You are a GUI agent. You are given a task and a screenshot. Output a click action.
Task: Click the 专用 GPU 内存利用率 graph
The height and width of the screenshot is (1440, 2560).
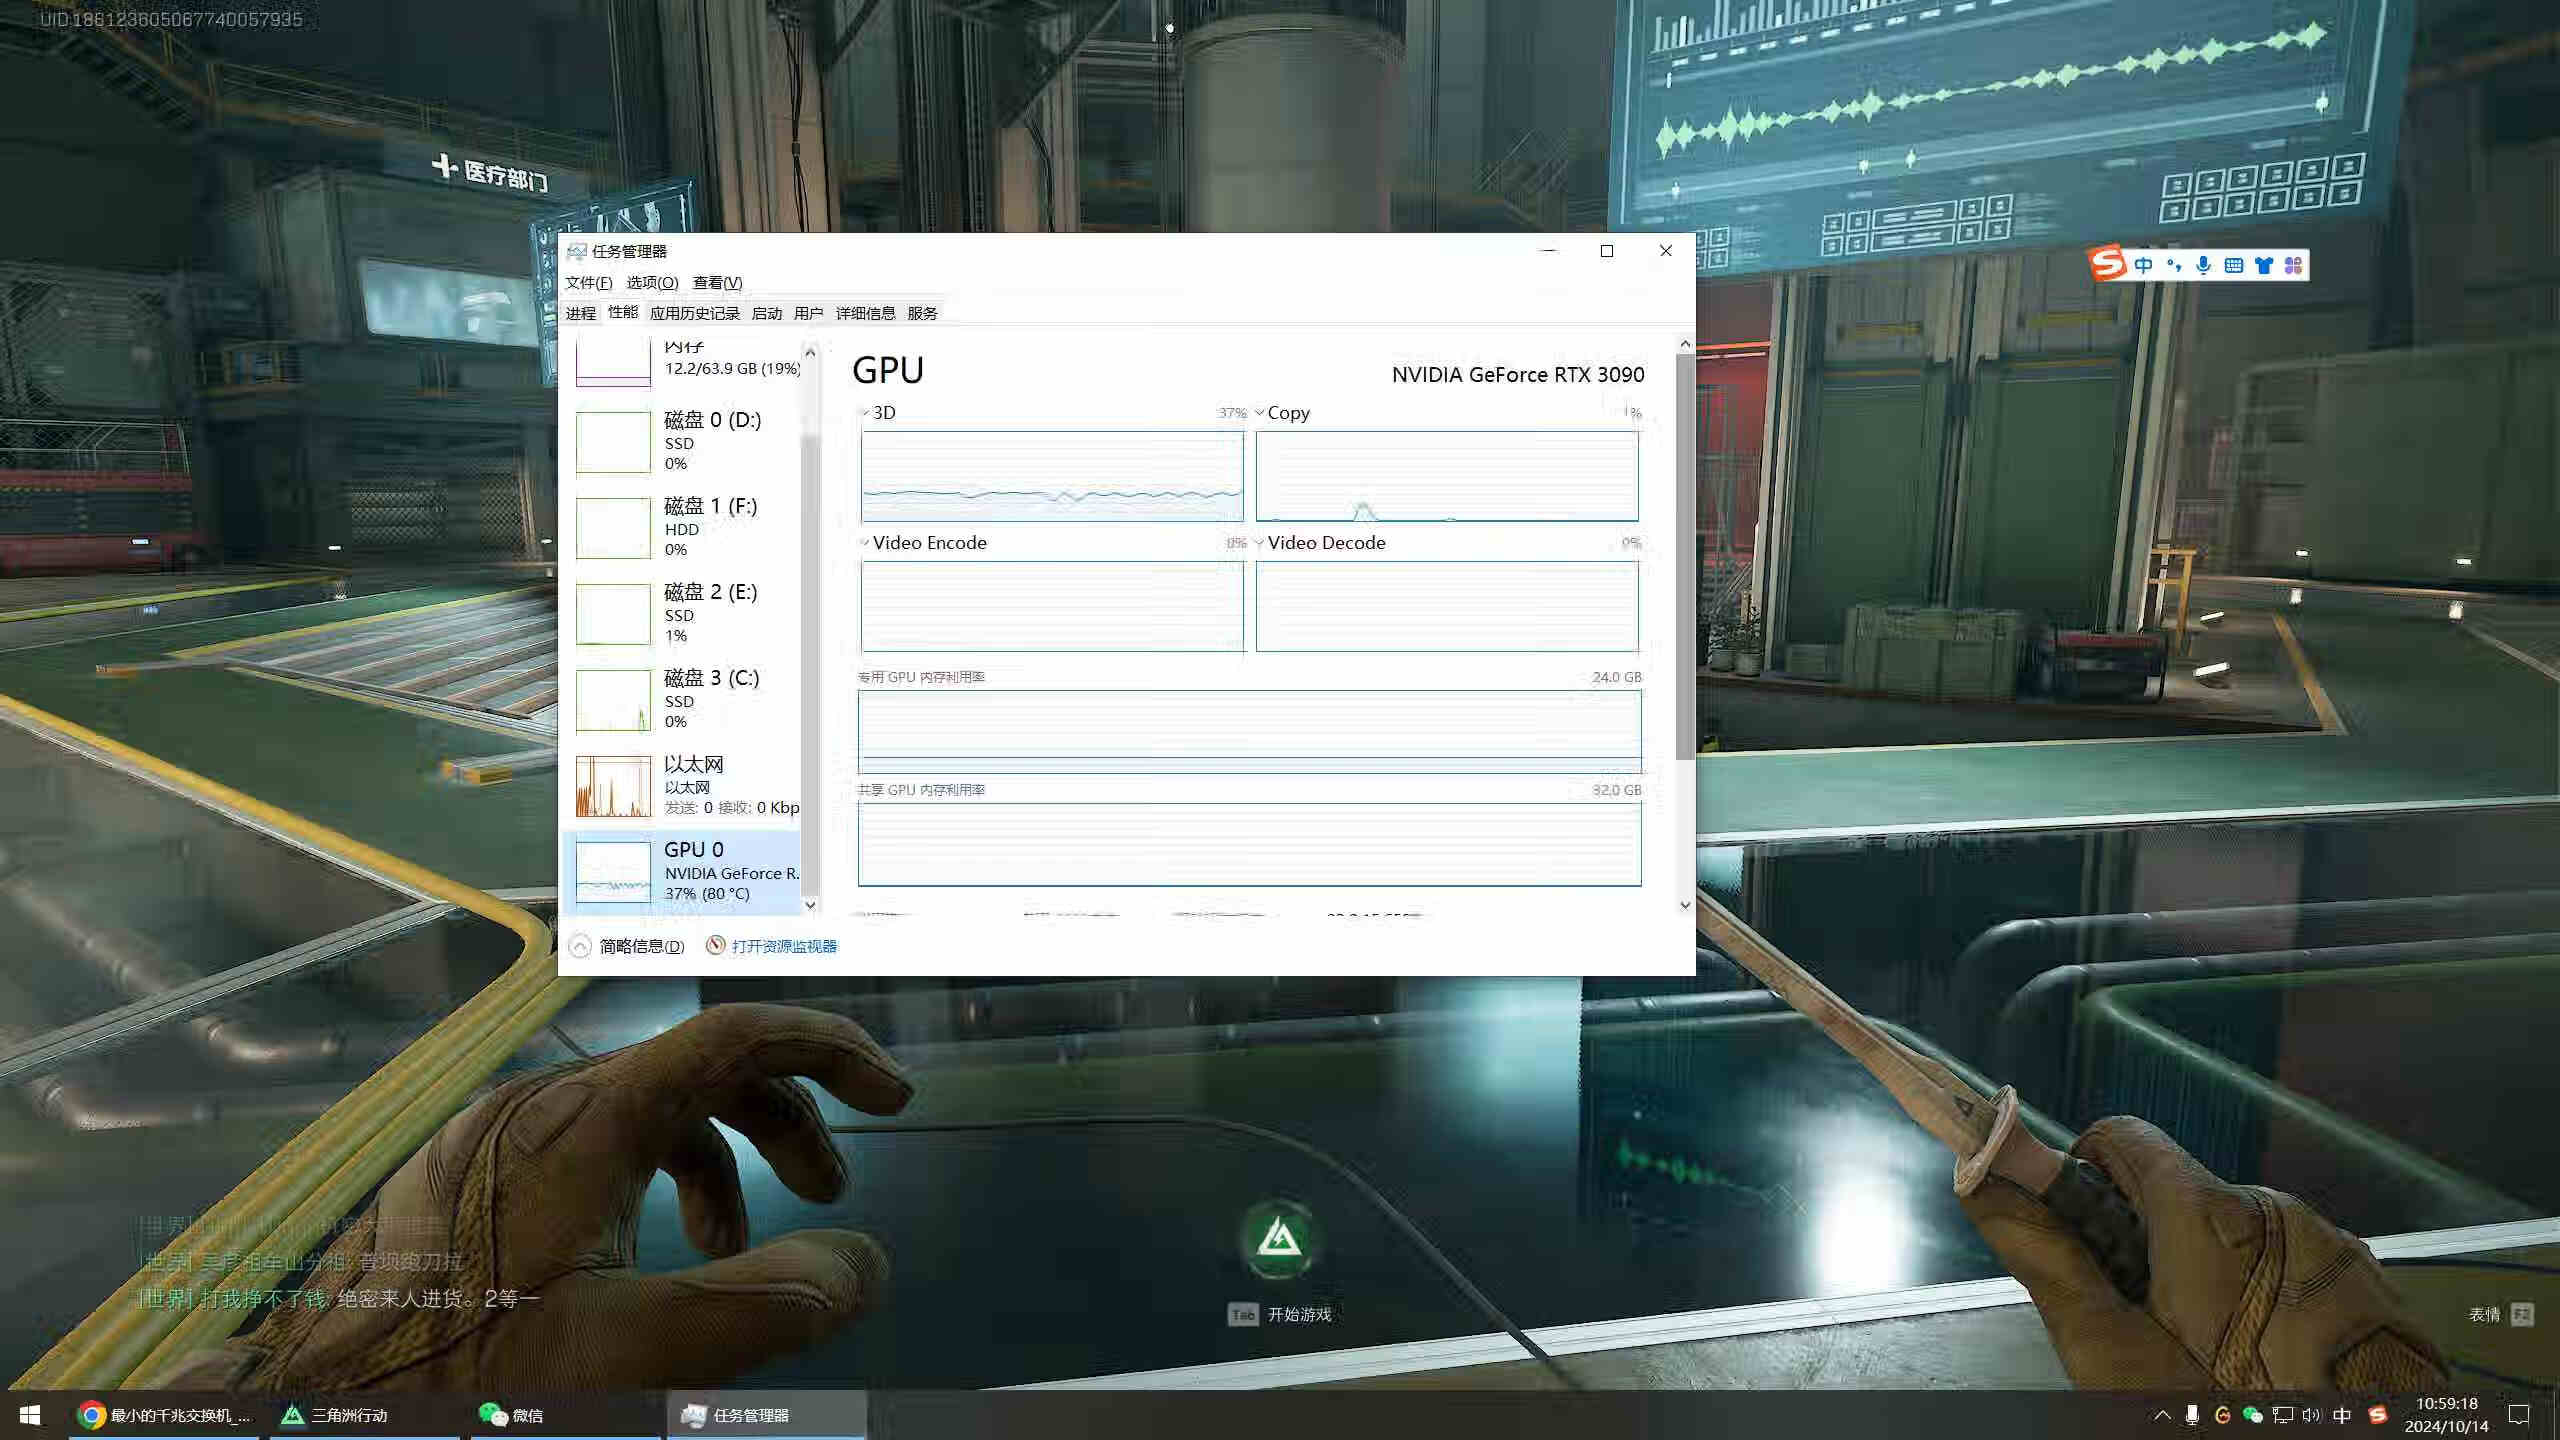(1249, 731)
